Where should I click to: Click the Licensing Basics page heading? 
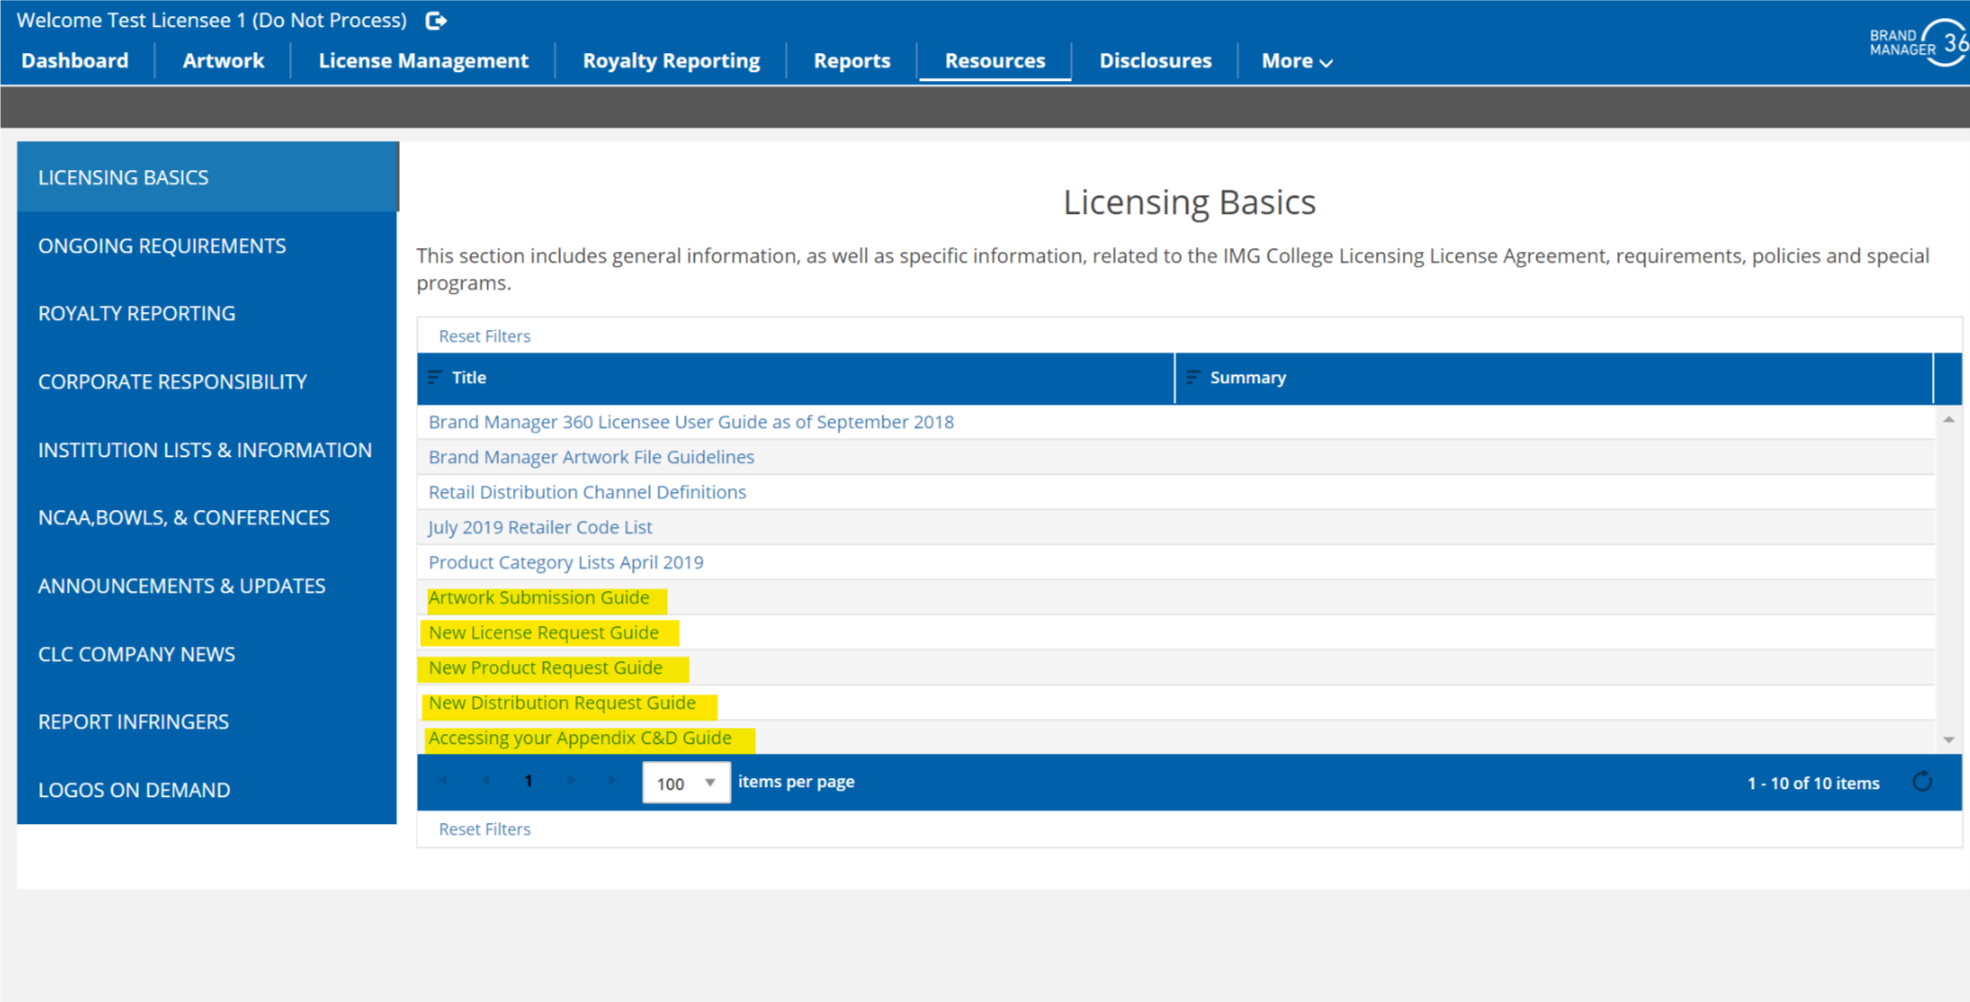tap(1189, 202)
